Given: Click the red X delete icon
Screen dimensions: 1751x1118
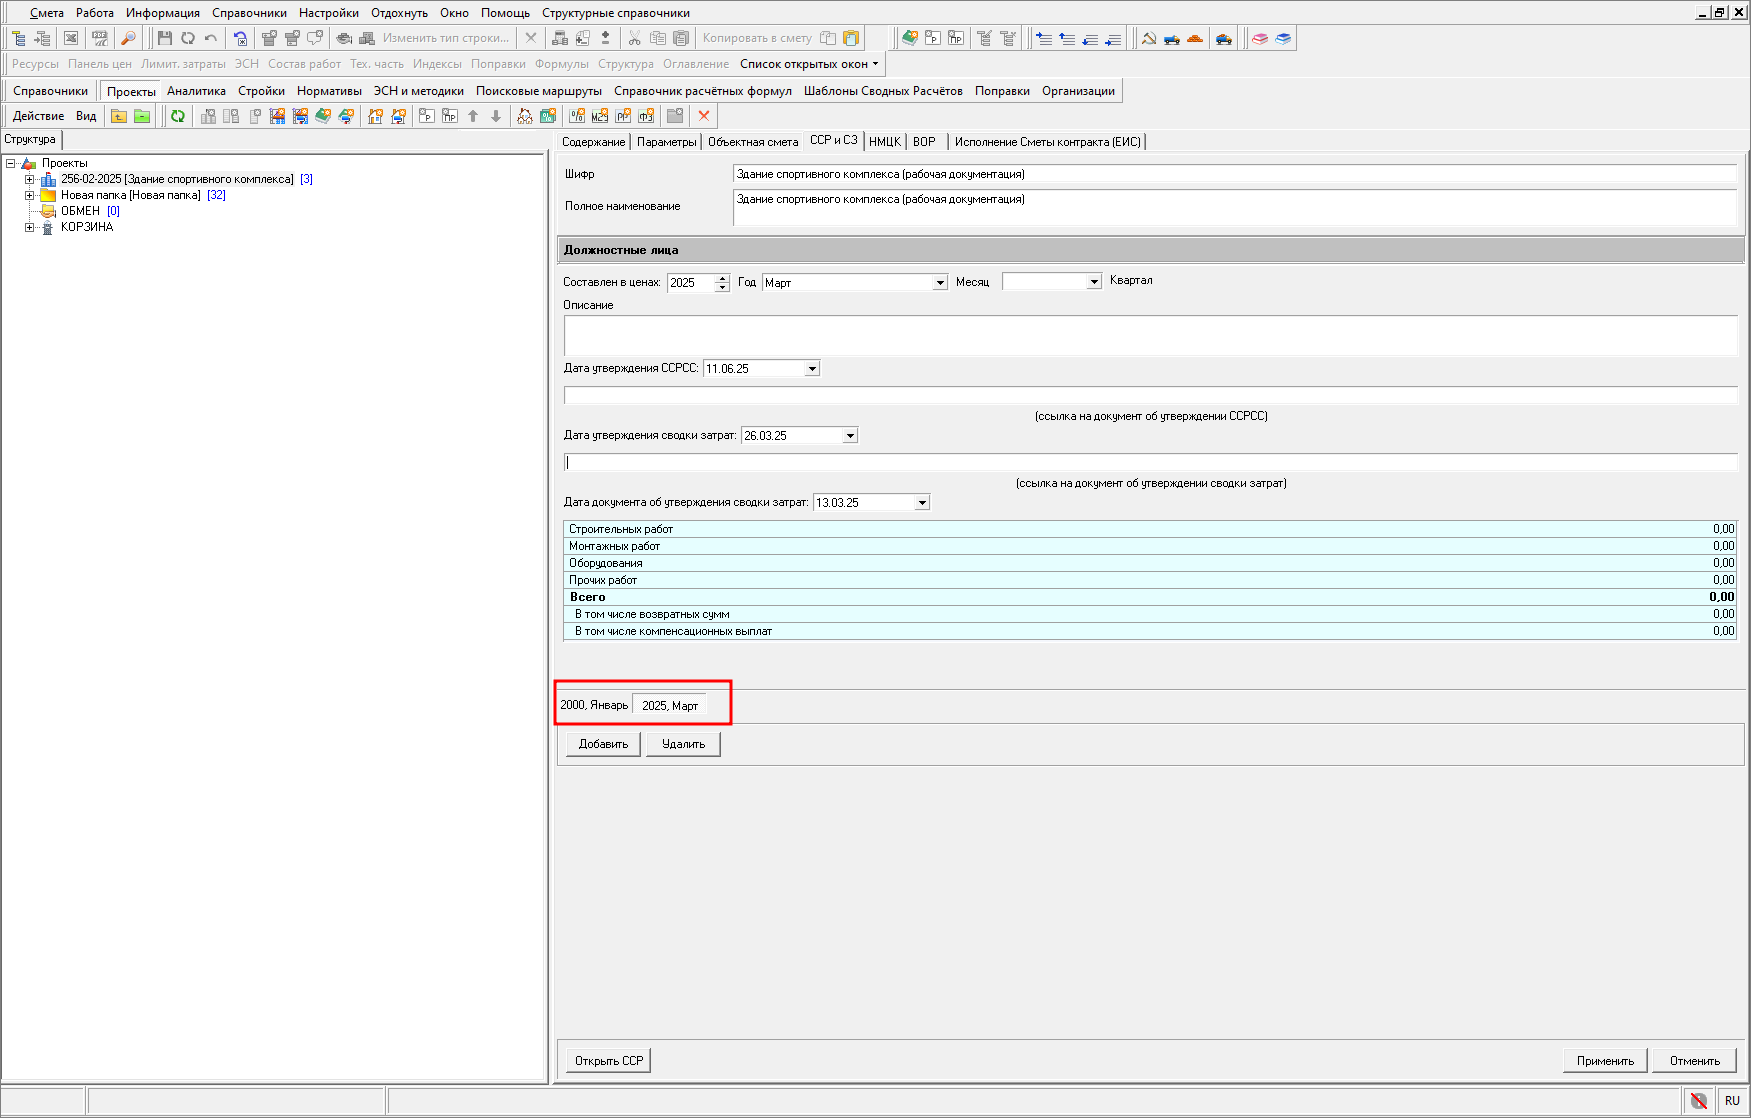Looking at the screenshot, I should [x=704, y=116].
